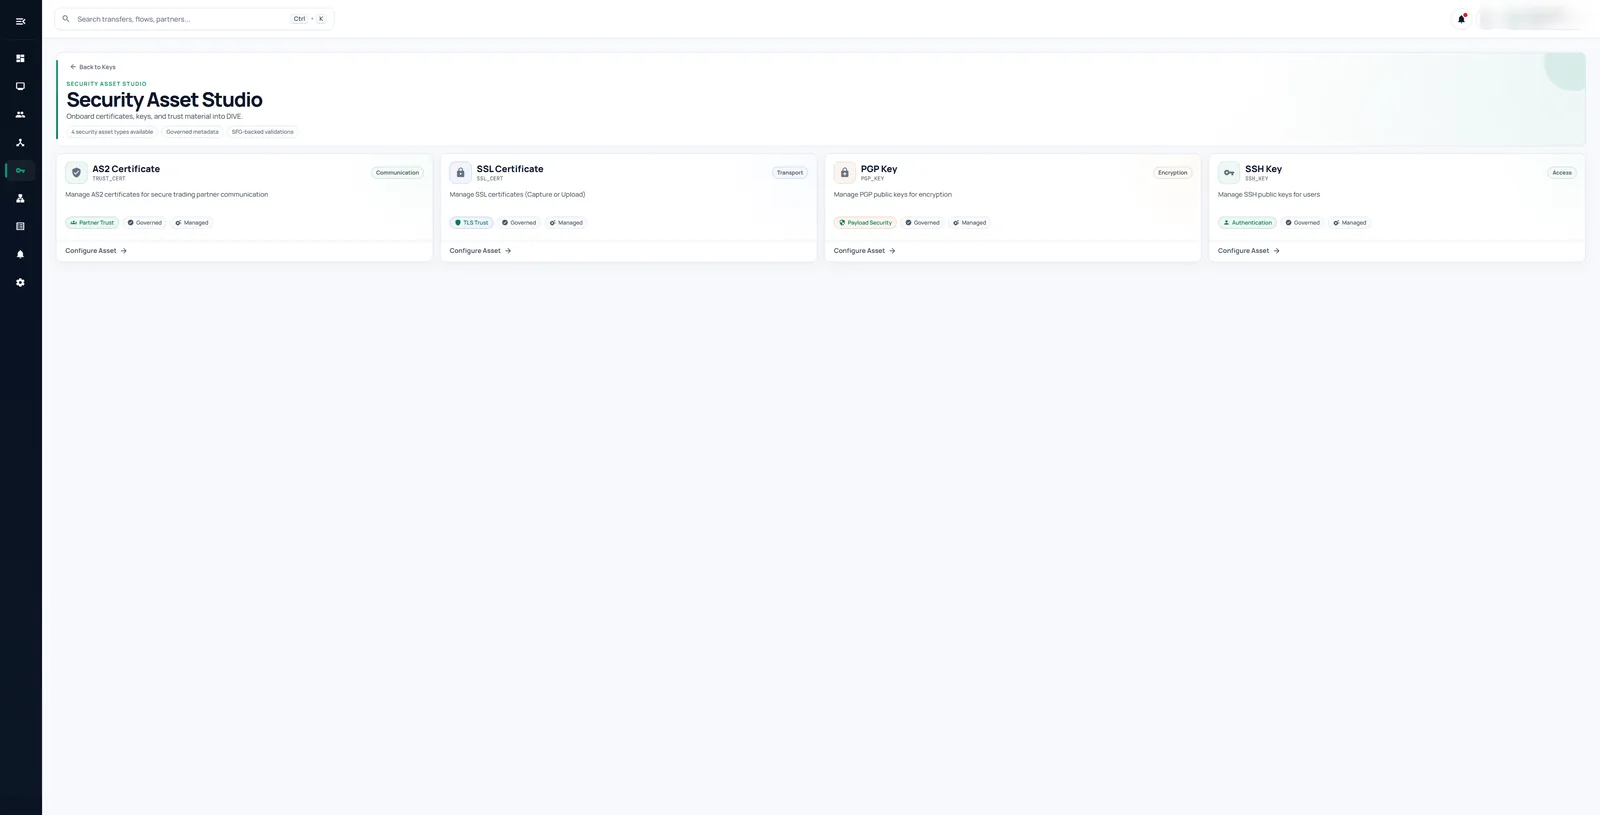
Task: Click the Security Asset Studio heading
Action: [x=164, y=100]
